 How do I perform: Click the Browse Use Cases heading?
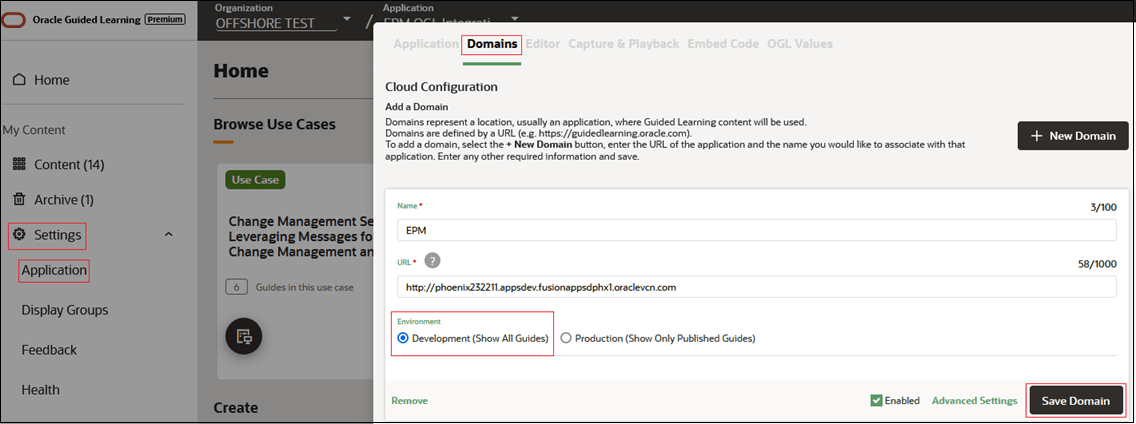275,124
